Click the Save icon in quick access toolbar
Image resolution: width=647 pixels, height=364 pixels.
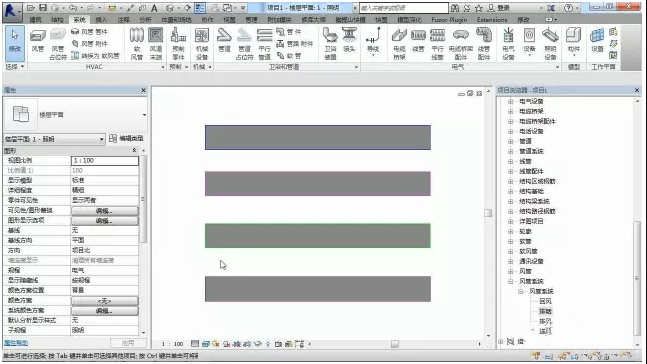pos(43,8)
